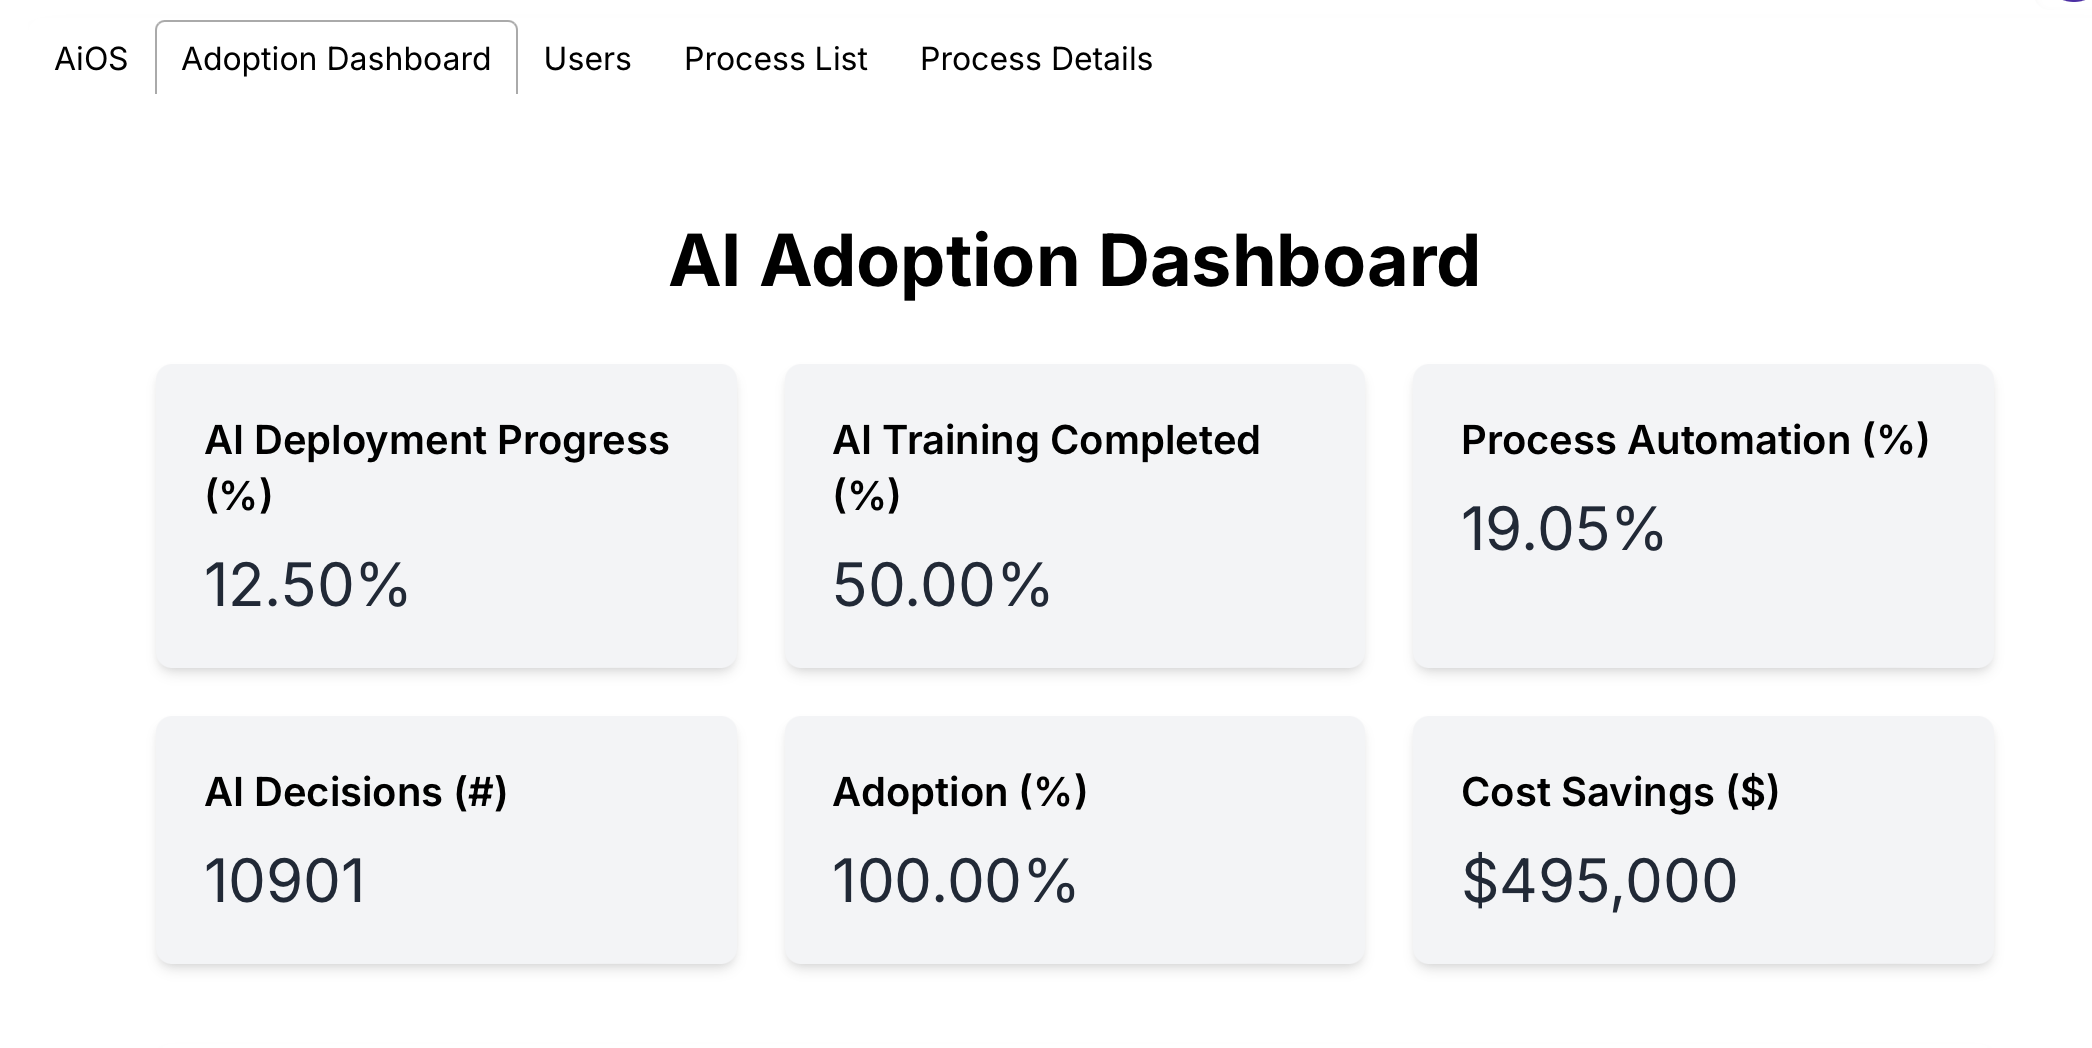This screenshot has width=2092, height=1048.
Task: Select the 10901 AI decisions count
Action: (x=285, y=881)
